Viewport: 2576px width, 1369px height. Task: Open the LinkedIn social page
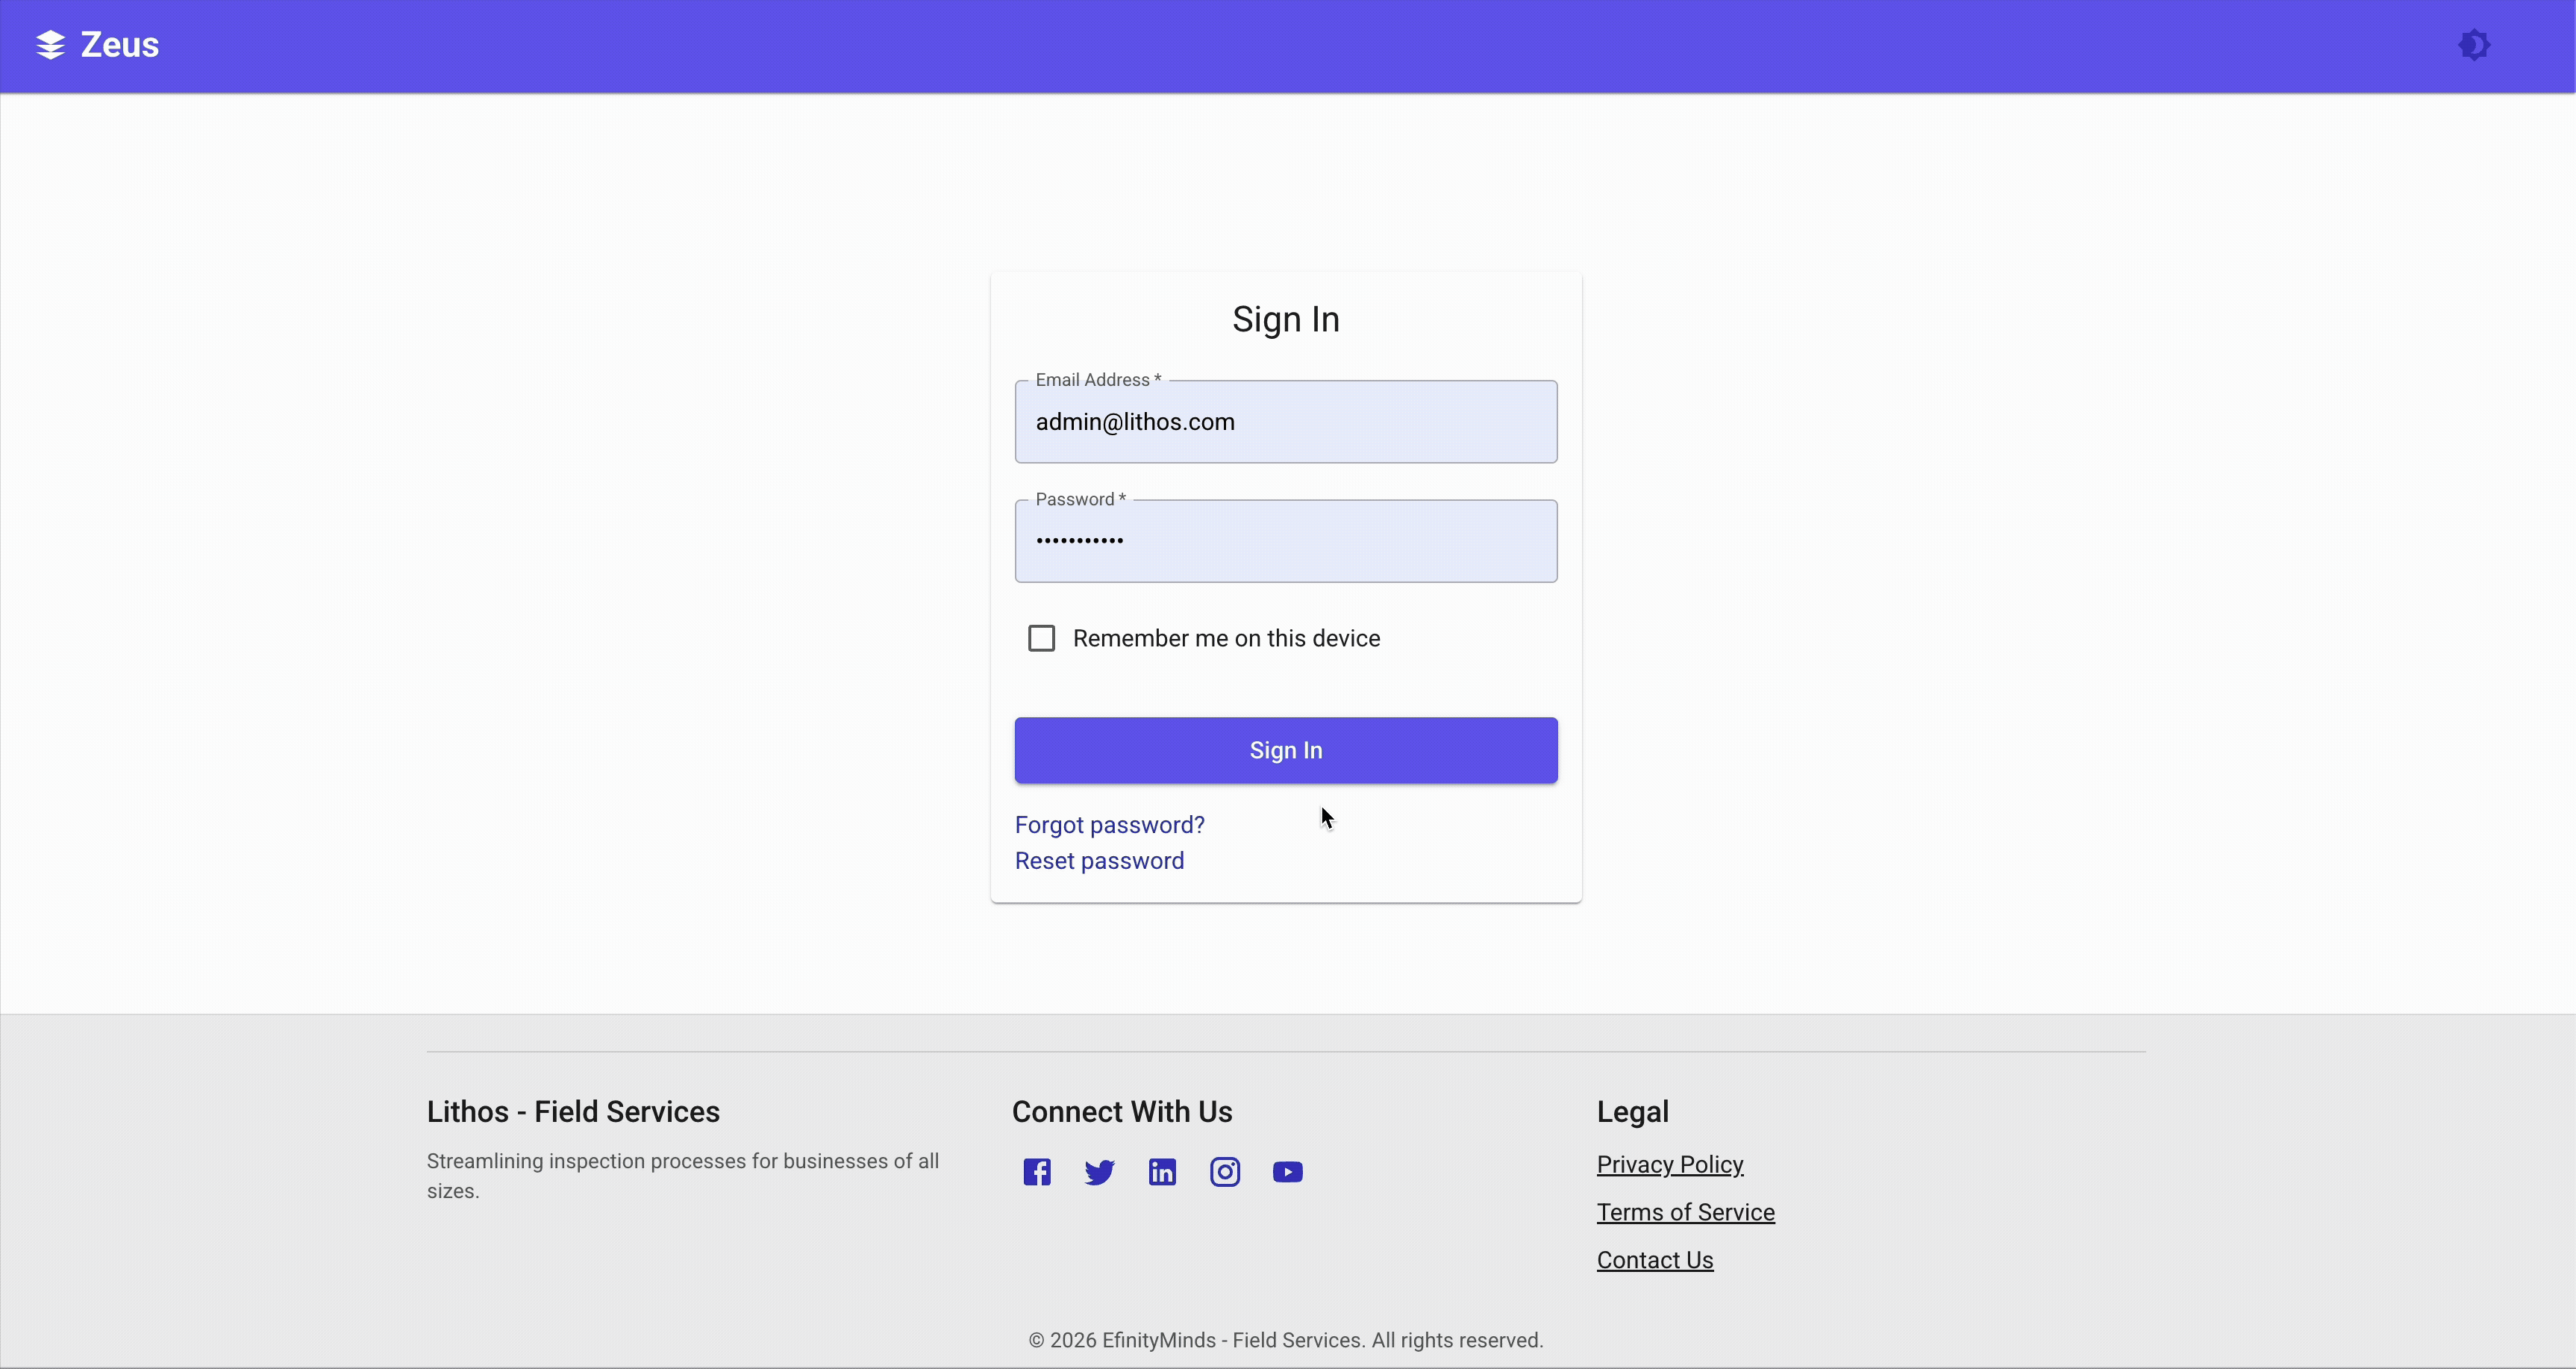(x=1161, y=1171)
